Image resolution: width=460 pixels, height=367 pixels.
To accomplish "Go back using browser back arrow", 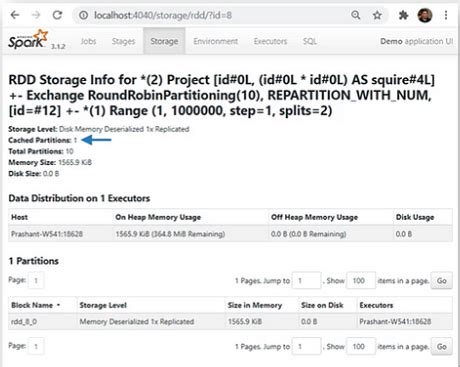I will 15,15.
